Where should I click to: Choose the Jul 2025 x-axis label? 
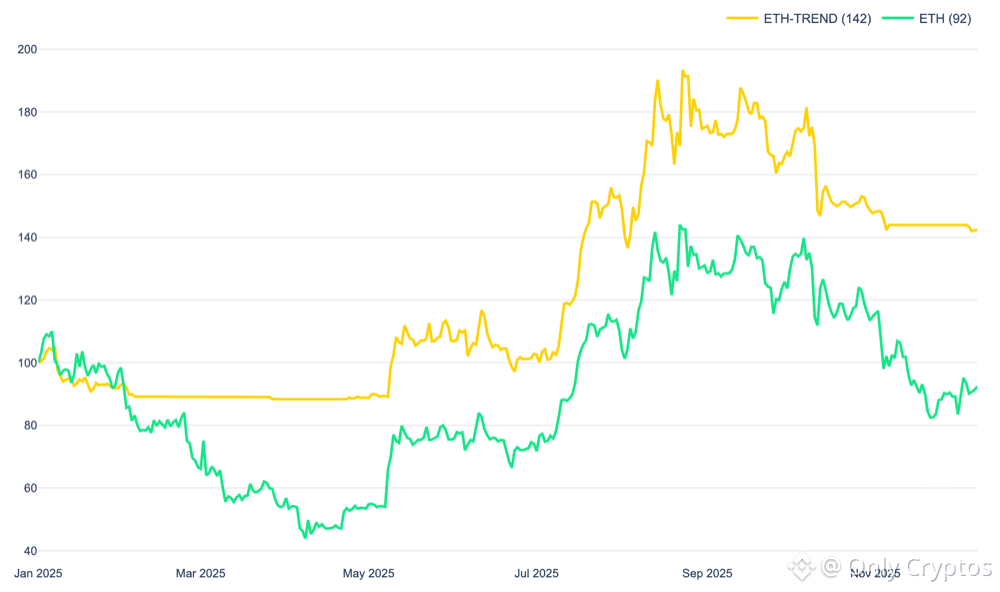click(x=537, y=573)
